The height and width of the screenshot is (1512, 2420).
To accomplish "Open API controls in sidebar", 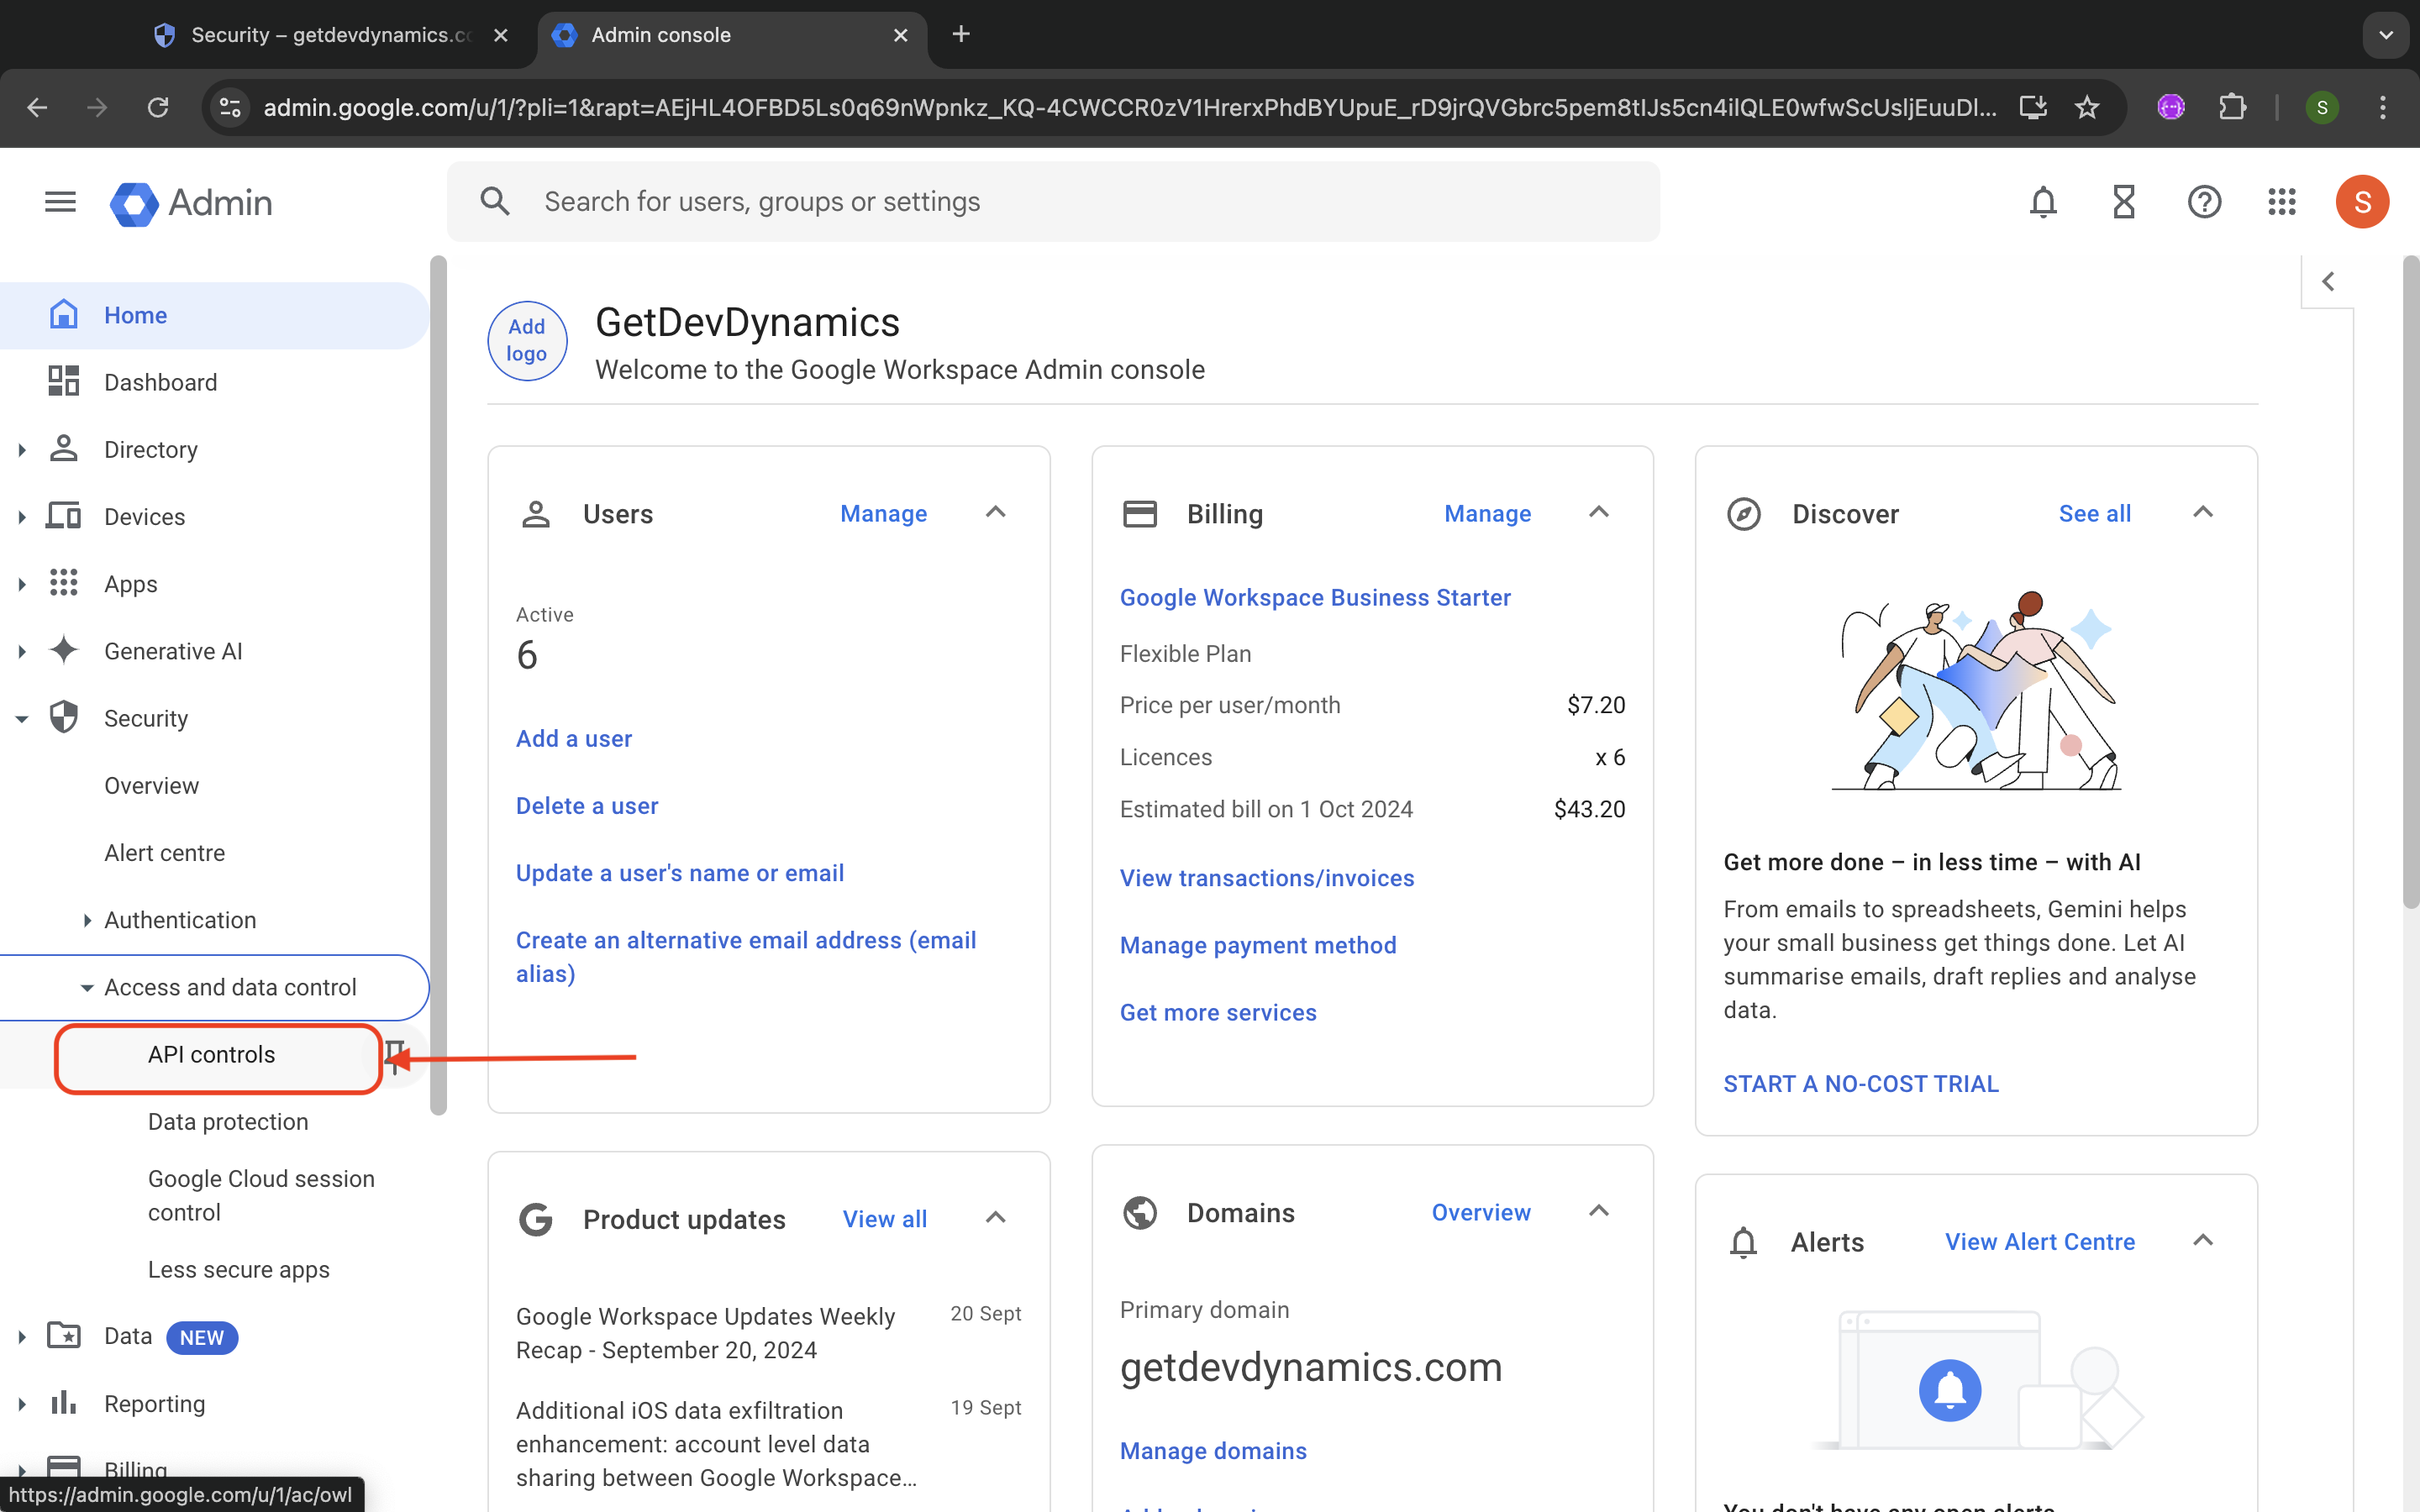I will pyautogui.click(x=211, y=1055).
